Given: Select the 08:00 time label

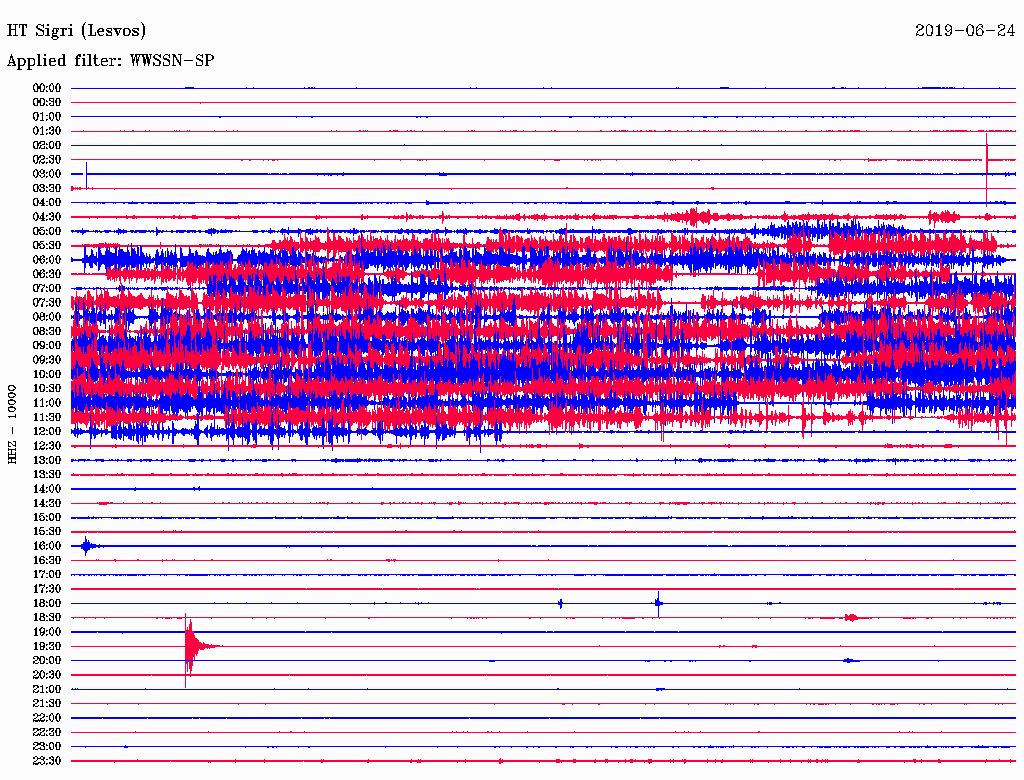Looking at the screenshot, I should 47,317.
